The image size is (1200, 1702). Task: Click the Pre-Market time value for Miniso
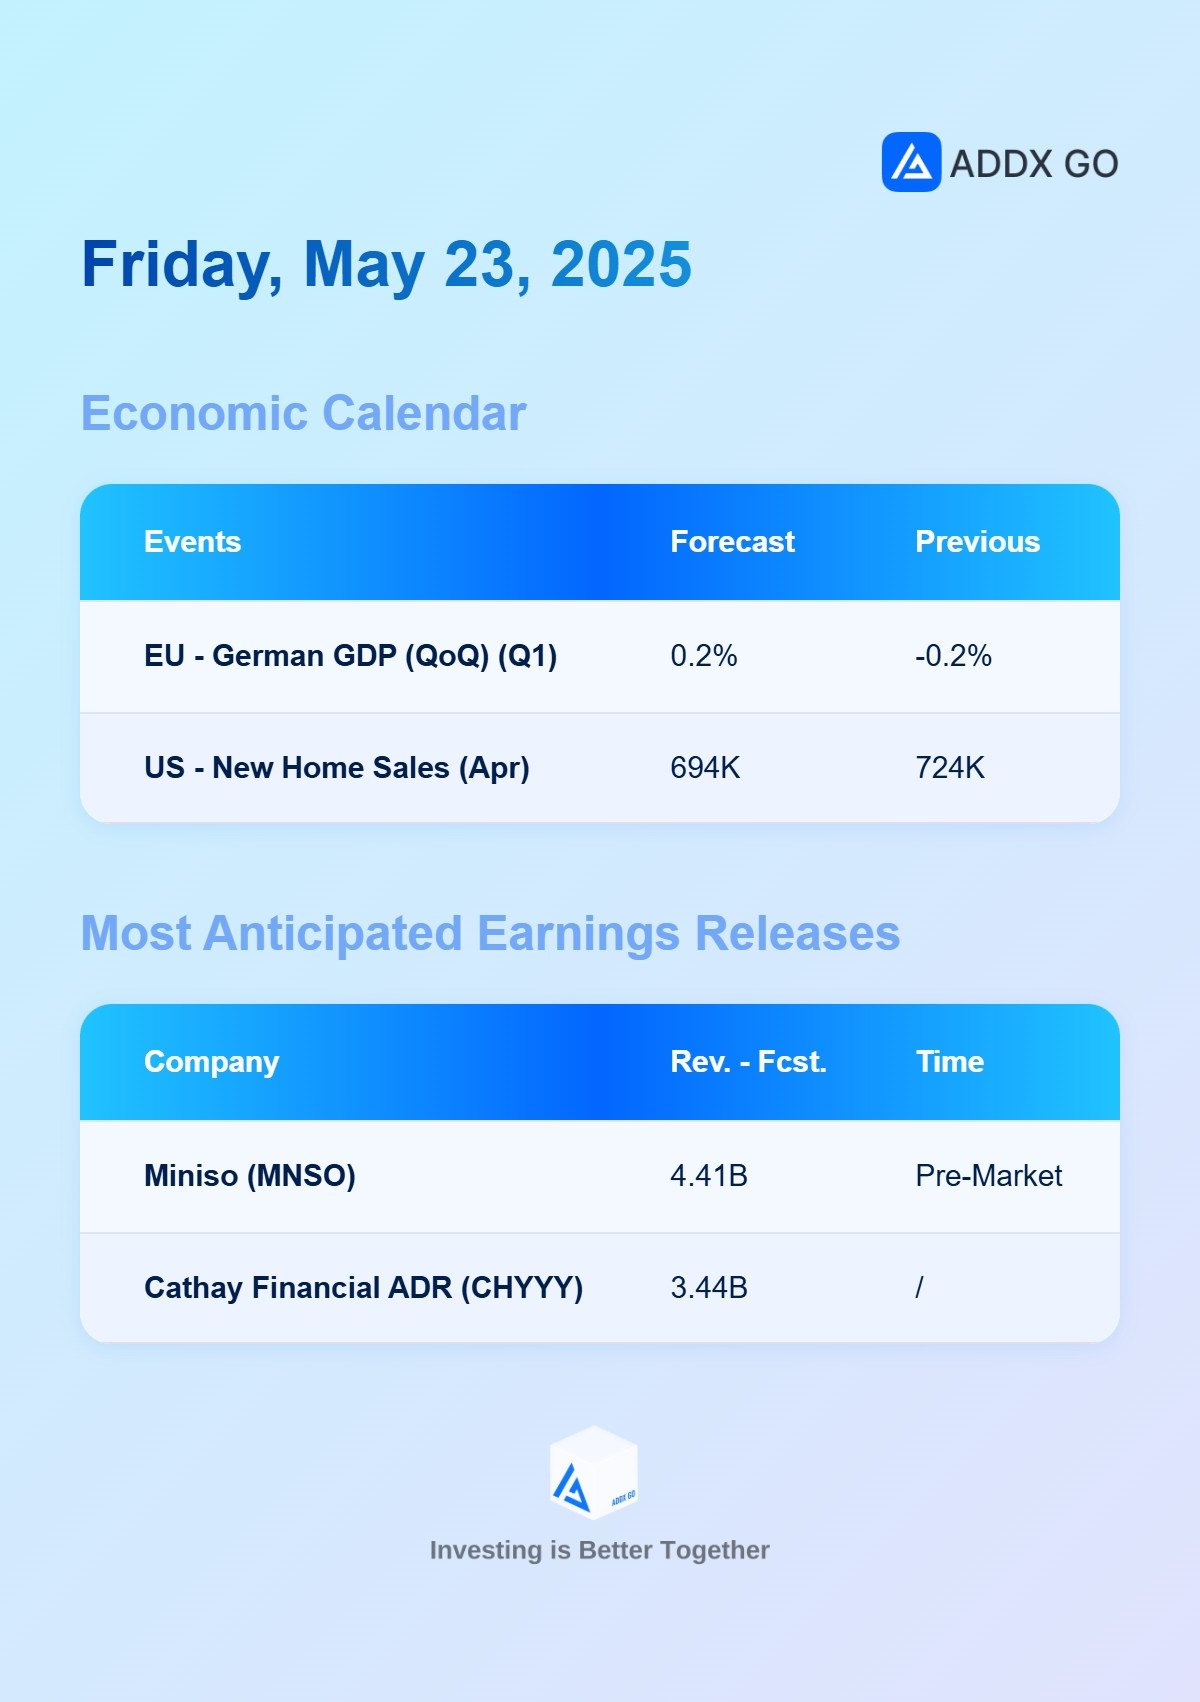988,1176
